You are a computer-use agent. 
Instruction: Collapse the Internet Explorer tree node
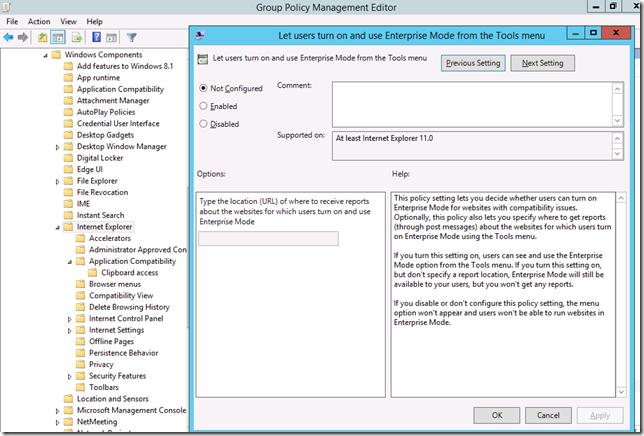[59, 227]
